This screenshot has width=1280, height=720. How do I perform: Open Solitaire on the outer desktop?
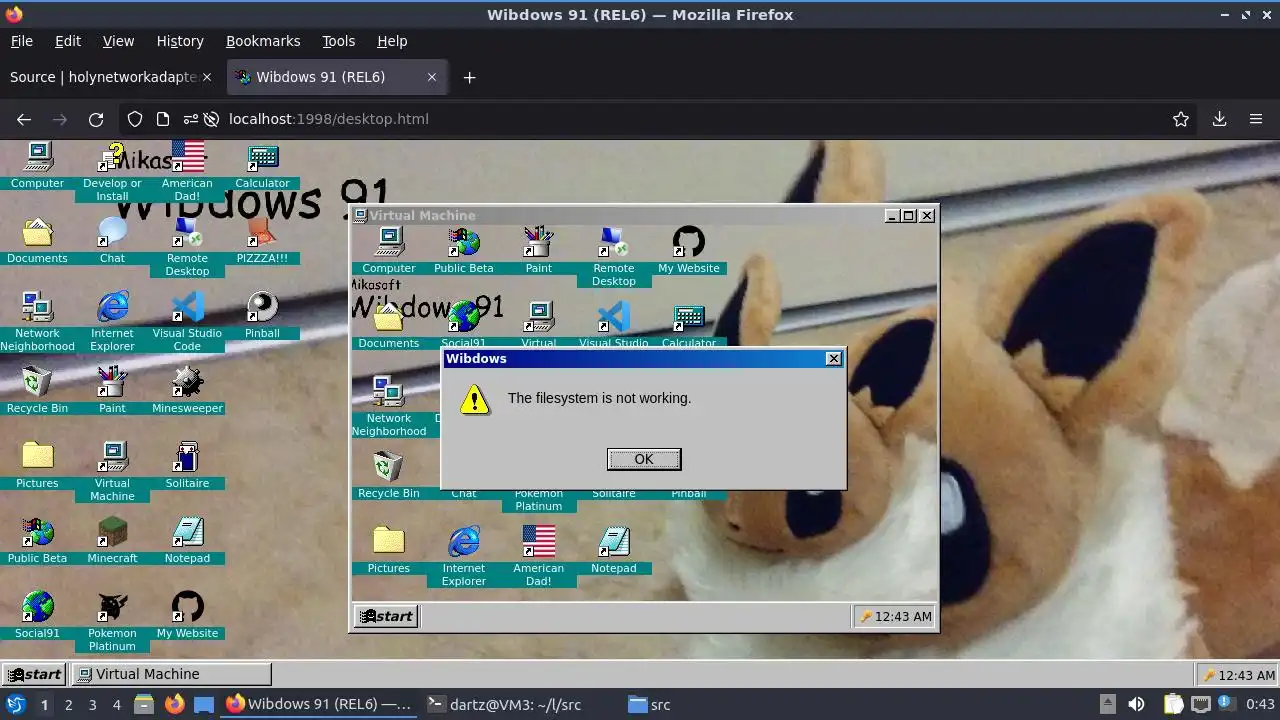click(x=187, y=465)
